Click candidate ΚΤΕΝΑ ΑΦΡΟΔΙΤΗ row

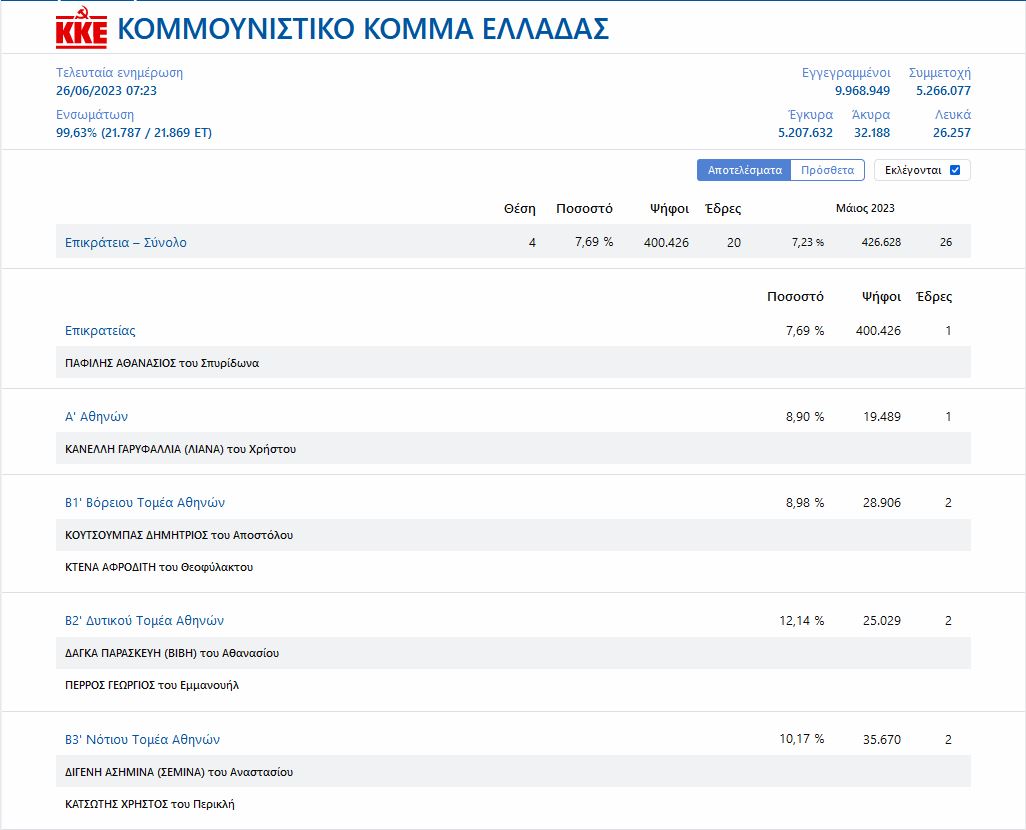point(159,567)
